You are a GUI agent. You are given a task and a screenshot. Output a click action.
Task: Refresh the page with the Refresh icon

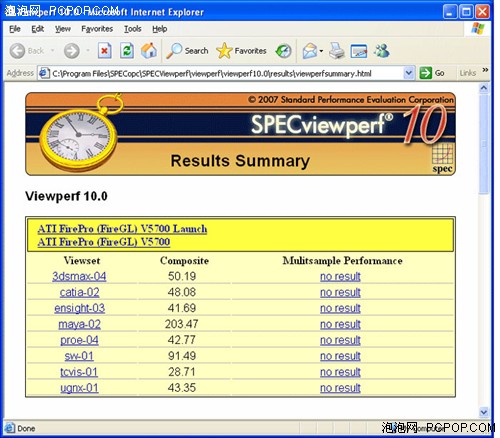[127, 51]
